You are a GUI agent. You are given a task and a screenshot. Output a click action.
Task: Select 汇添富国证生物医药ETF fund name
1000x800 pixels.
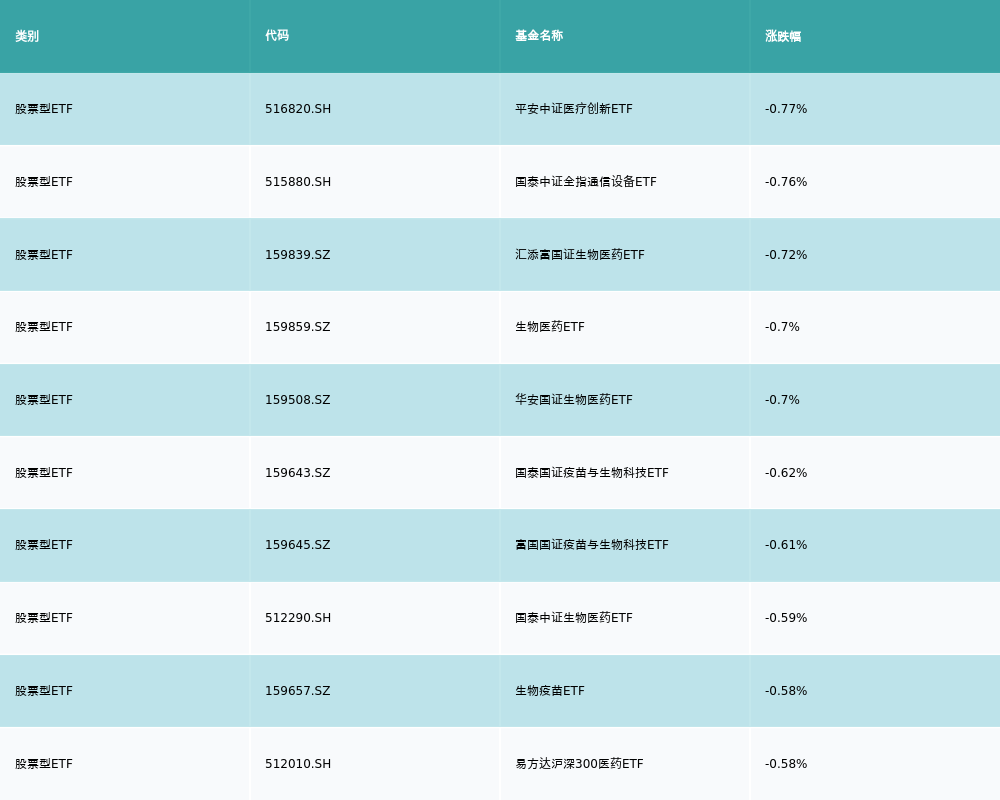pyautogui.click(x=580, y=255)
